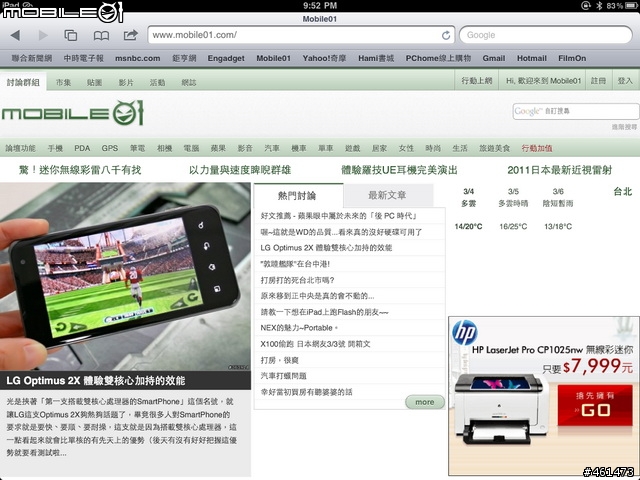The width and height of the screenshot is (640, 480).
Task: Open thread NEX的魅力~Portable
Action: point(299,328)
